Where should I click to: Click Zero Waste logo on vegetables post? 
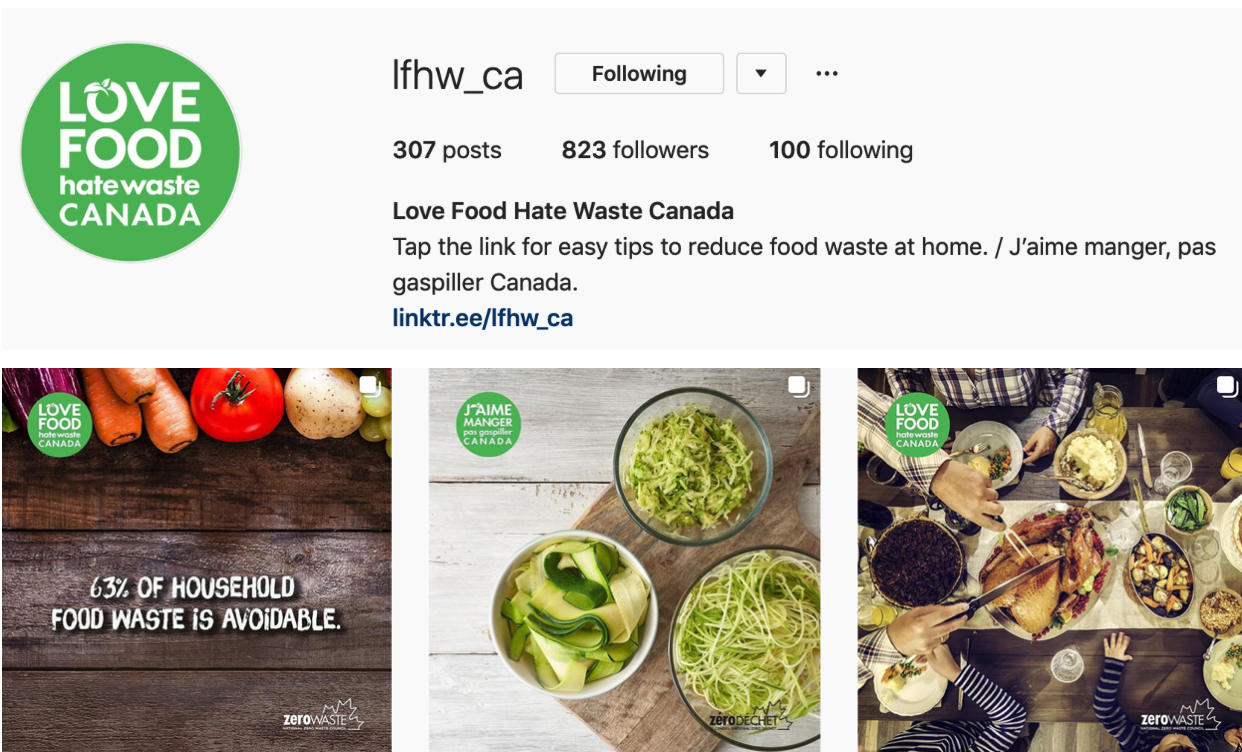pyautogui.click(x=323, y=716)
